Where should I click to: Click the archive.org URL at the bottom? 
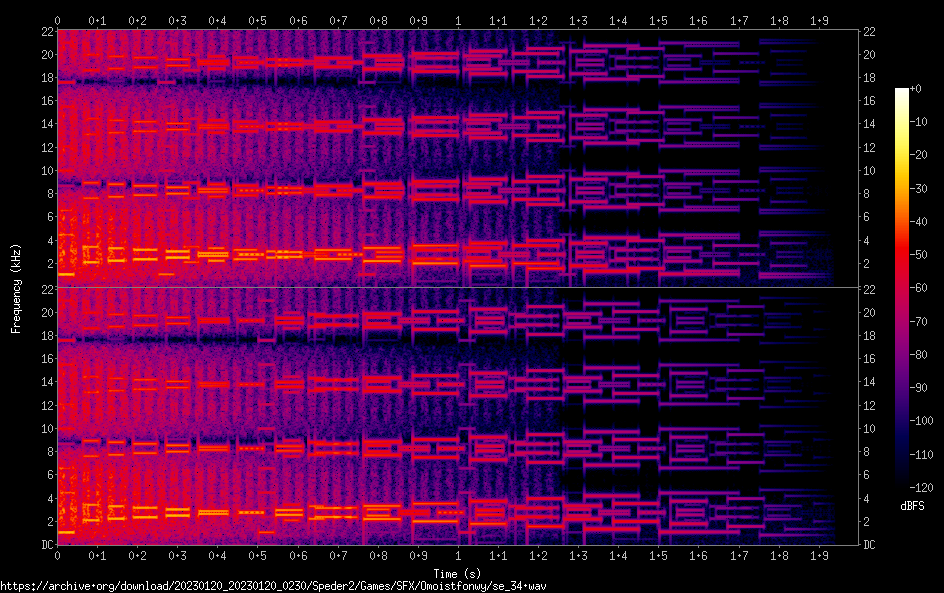273,585
